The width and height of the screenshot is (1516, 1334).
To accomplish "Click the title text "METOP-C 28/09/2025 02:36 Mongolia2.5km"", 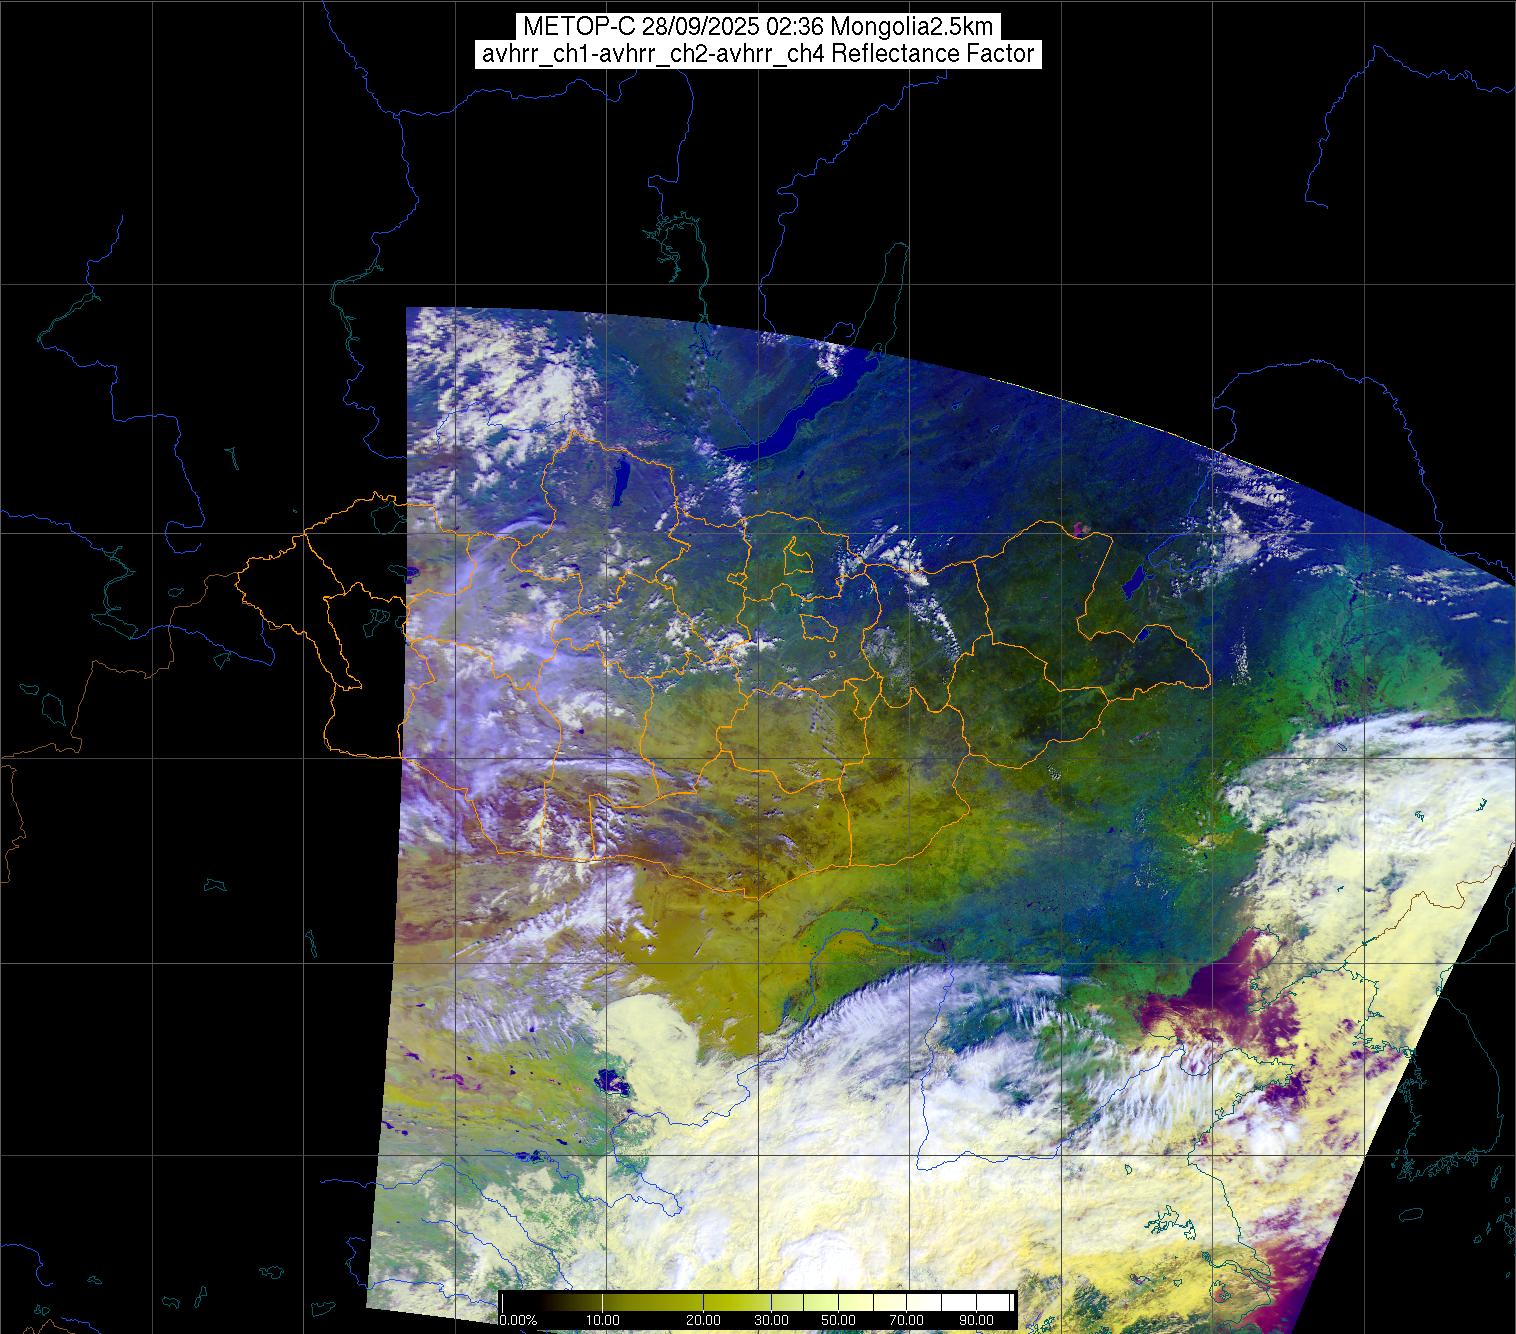I will [758, 27].
